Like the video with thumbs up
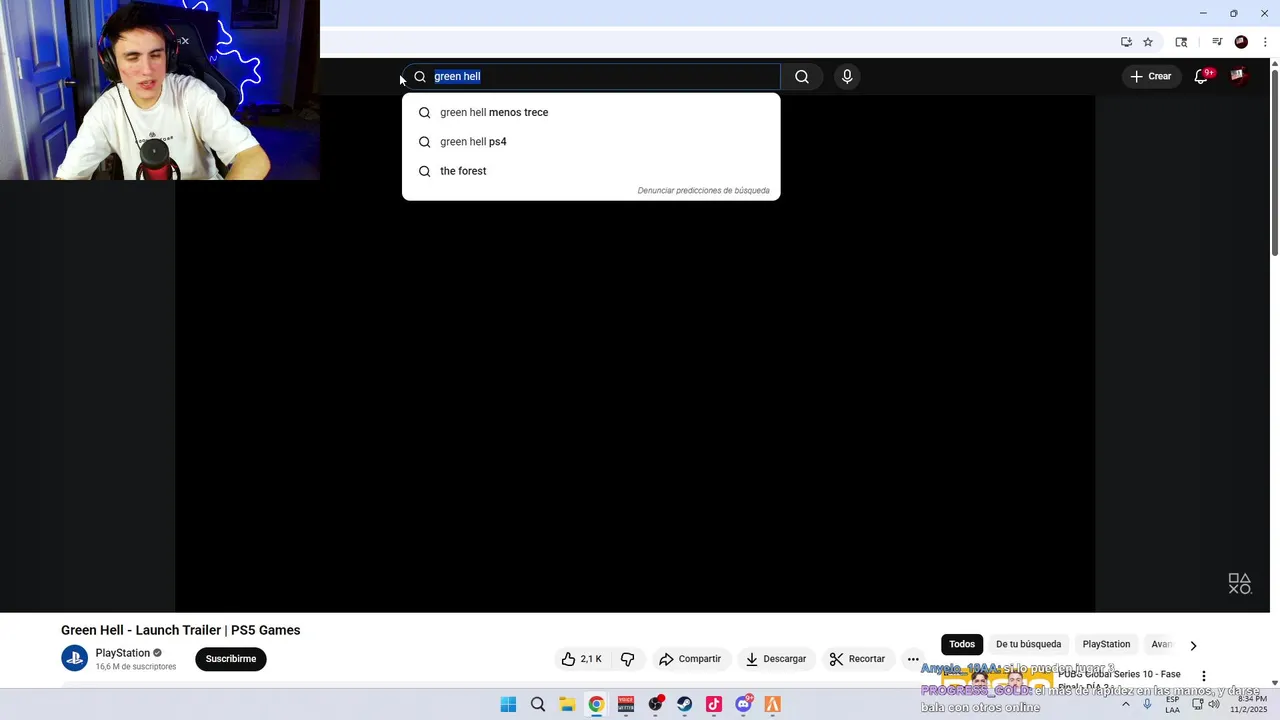Viewport: 1280px width, 720px height. 581,659
